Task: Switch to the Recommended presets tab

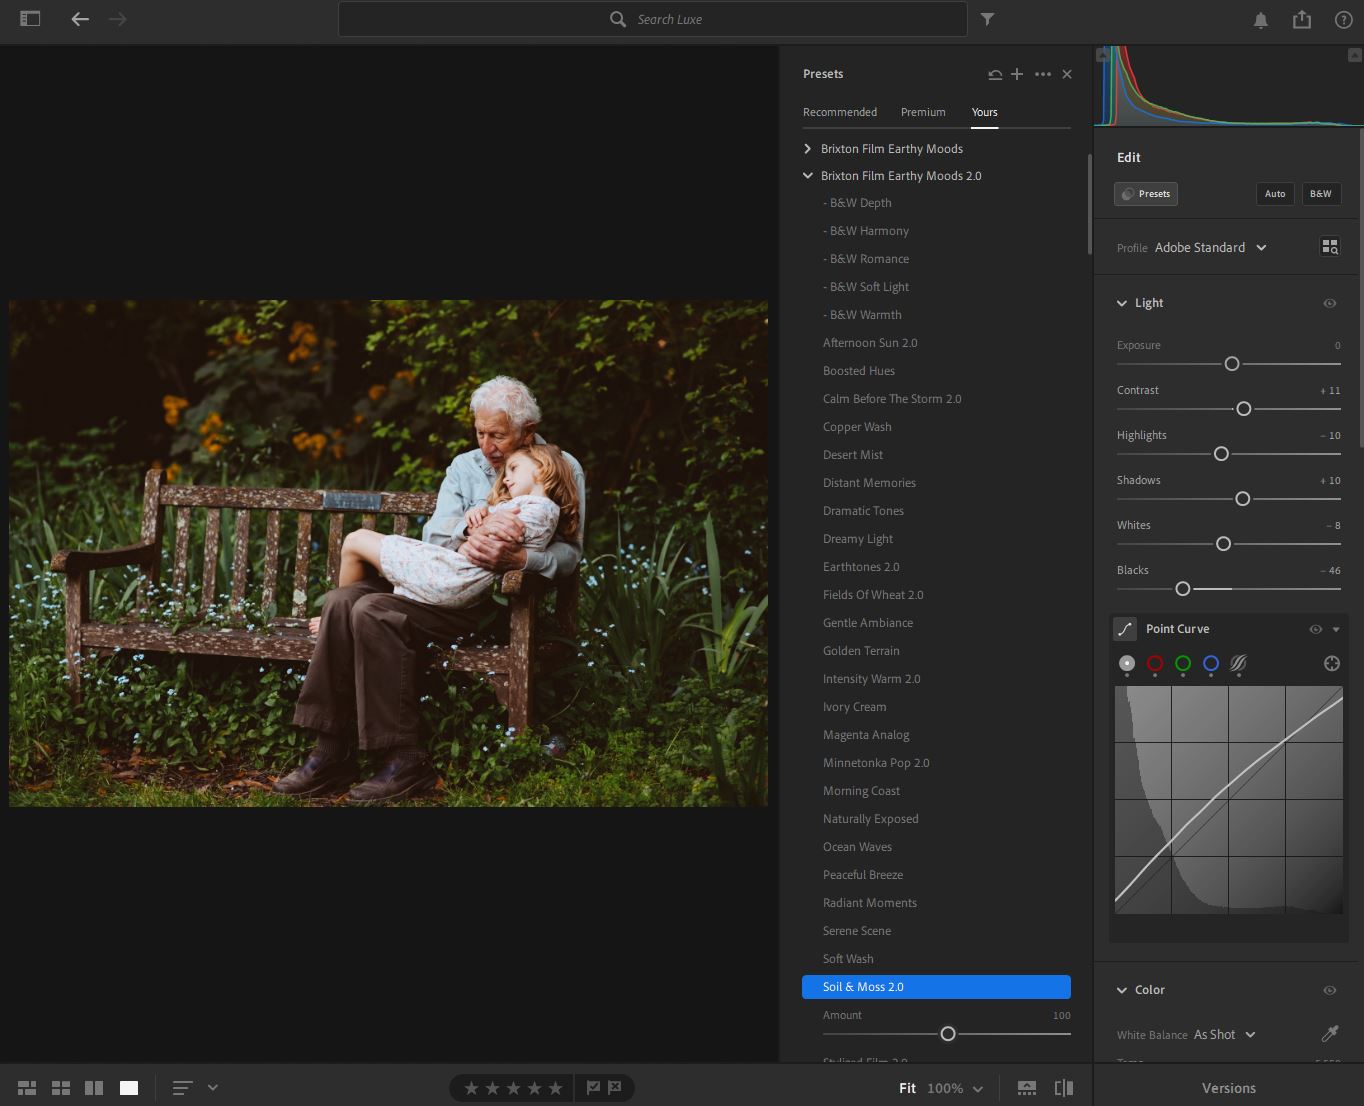Action: [x=839, y=112]
